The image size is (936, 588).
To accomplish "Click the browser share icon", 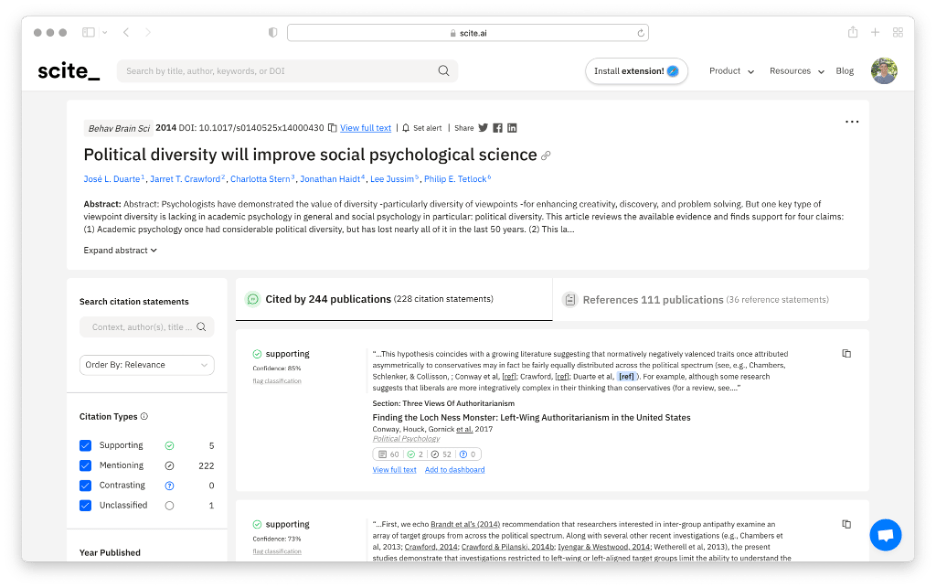I will coord(852,32).
